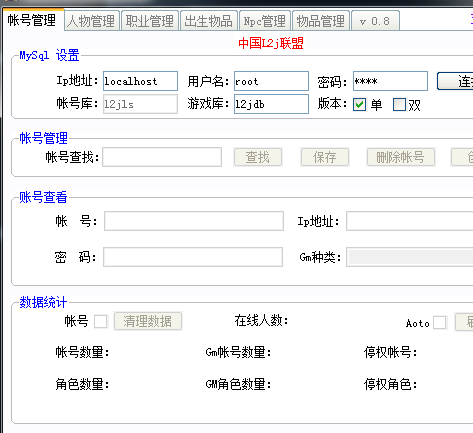Click the 帐号 field in 账号查看
The width and height of the screenshot is (473, 433).
(x=194, y=221)
